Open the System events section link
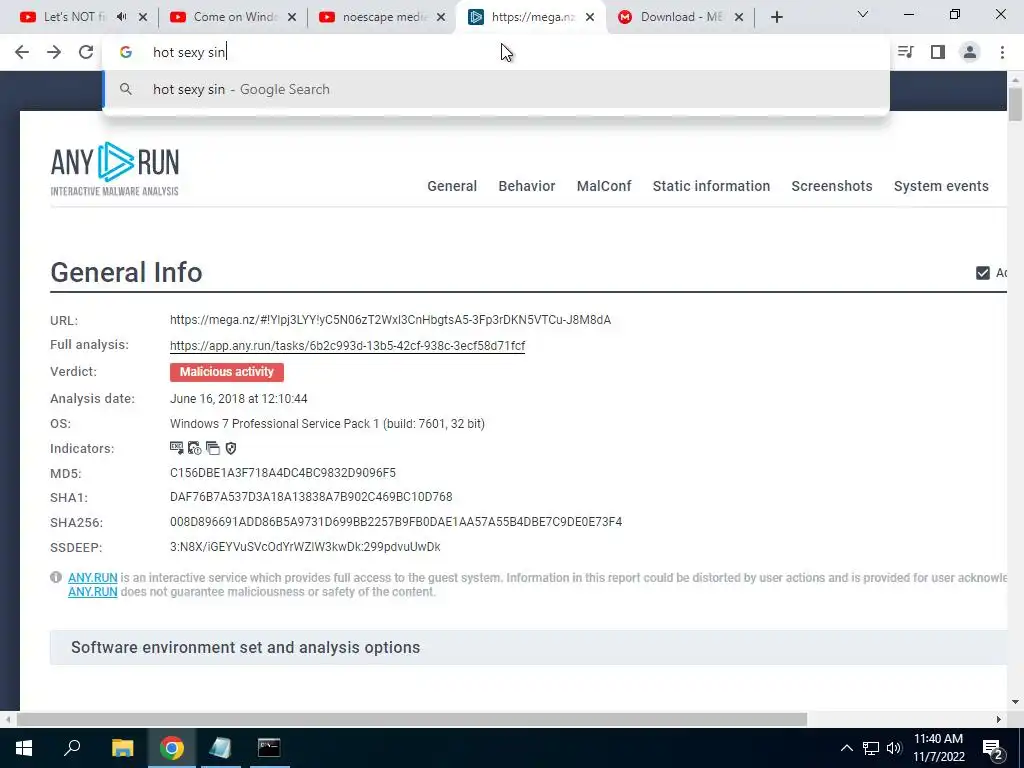 (x=941, y=186)
